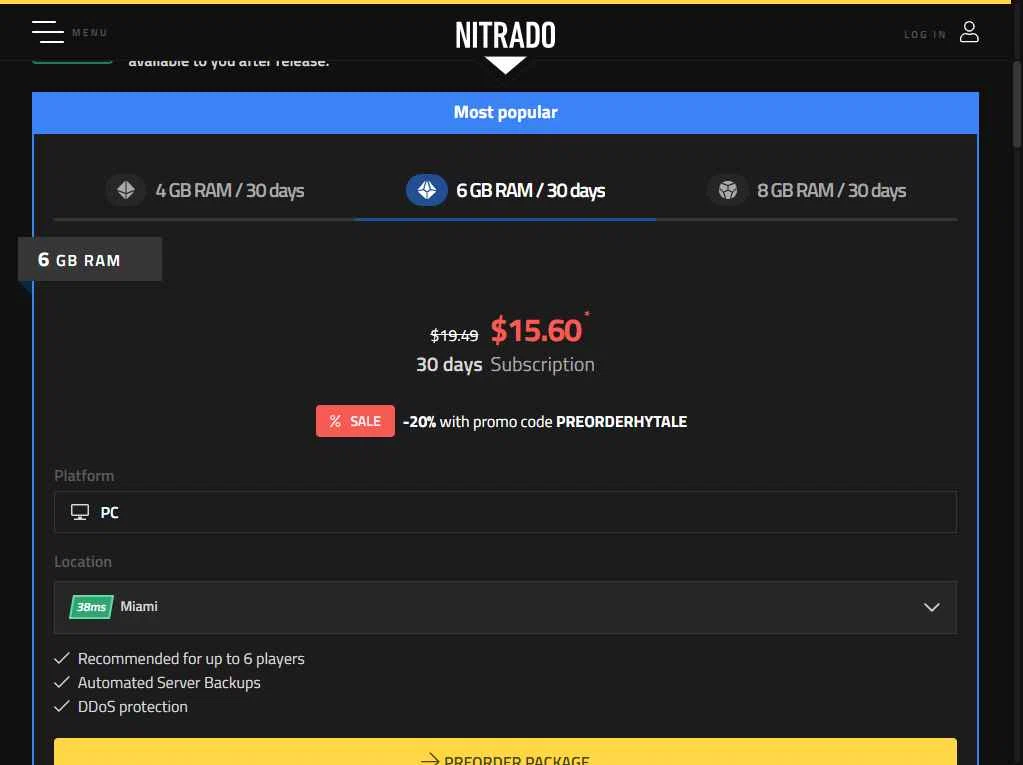
Task: Click Automated Server Backups text
Action: click(x=169, y=683)
